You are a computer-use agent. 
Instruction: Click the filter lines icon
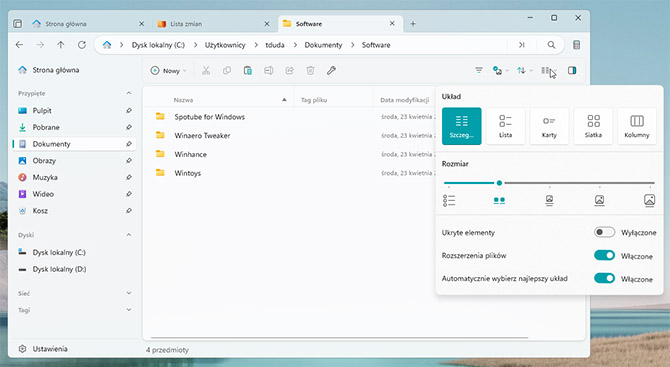[479, 70]
